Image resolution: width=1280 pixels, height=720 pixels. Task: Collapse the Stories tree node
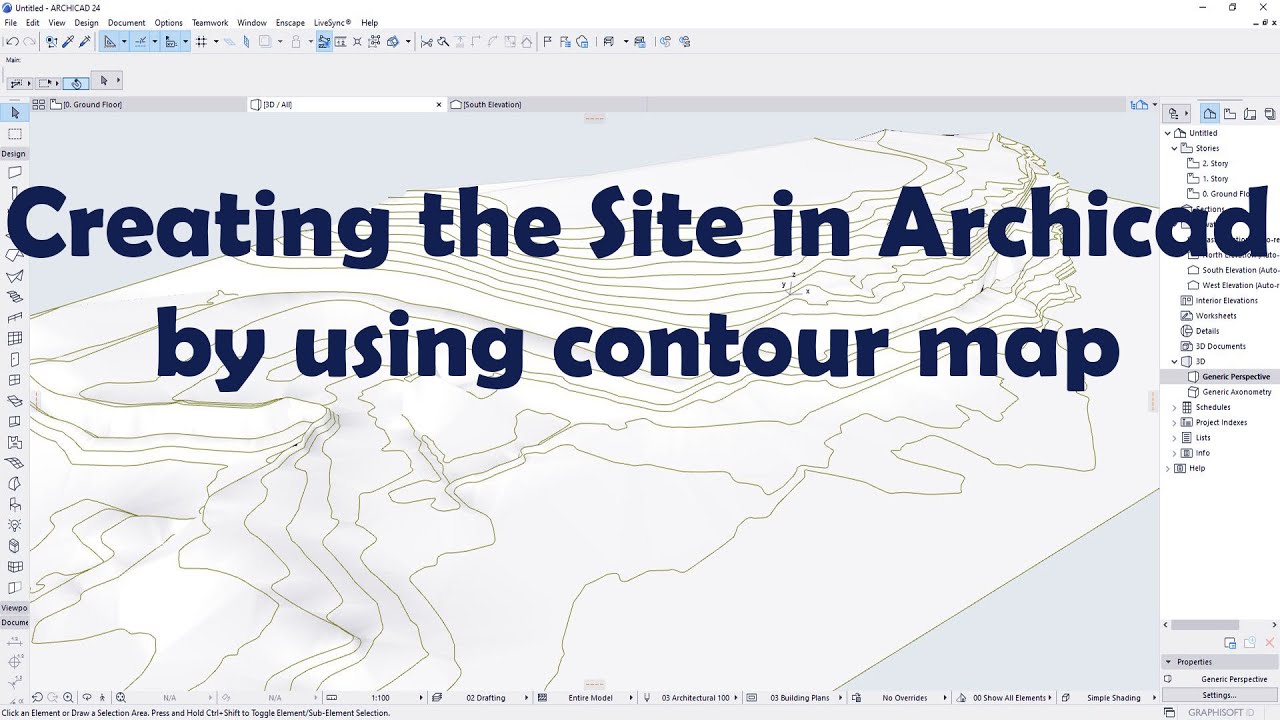1175,148
